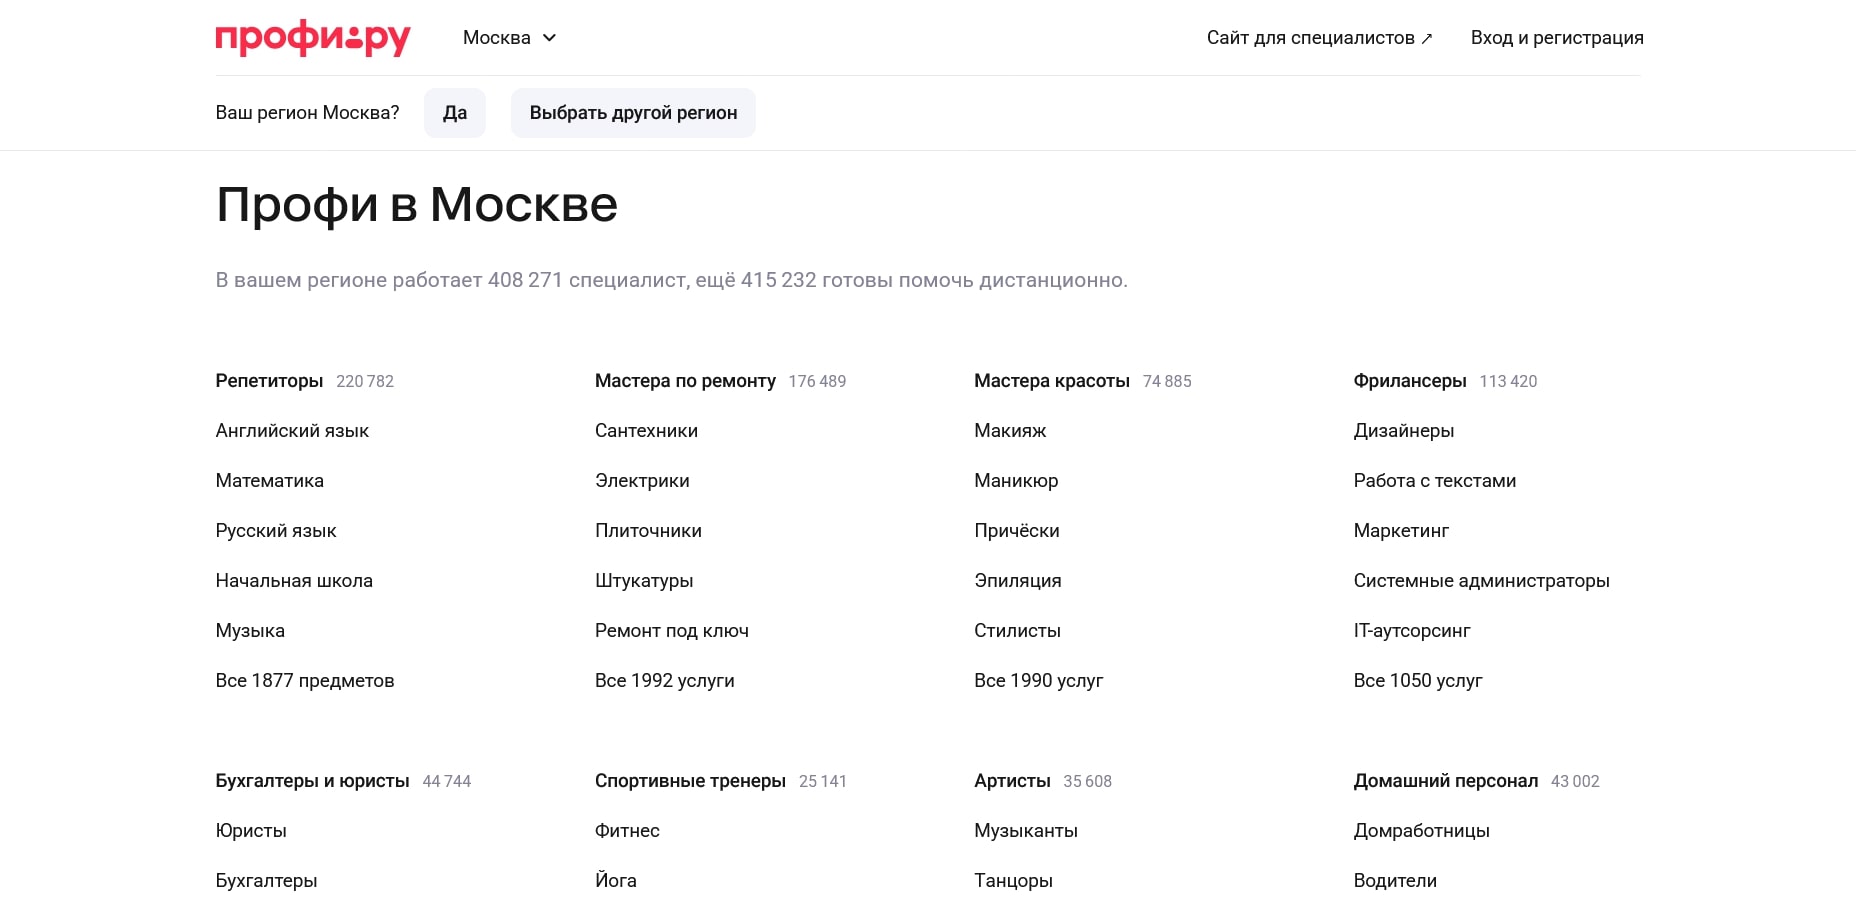Open Фрилансеры category heading
1856x913 pixels.
1409,381
